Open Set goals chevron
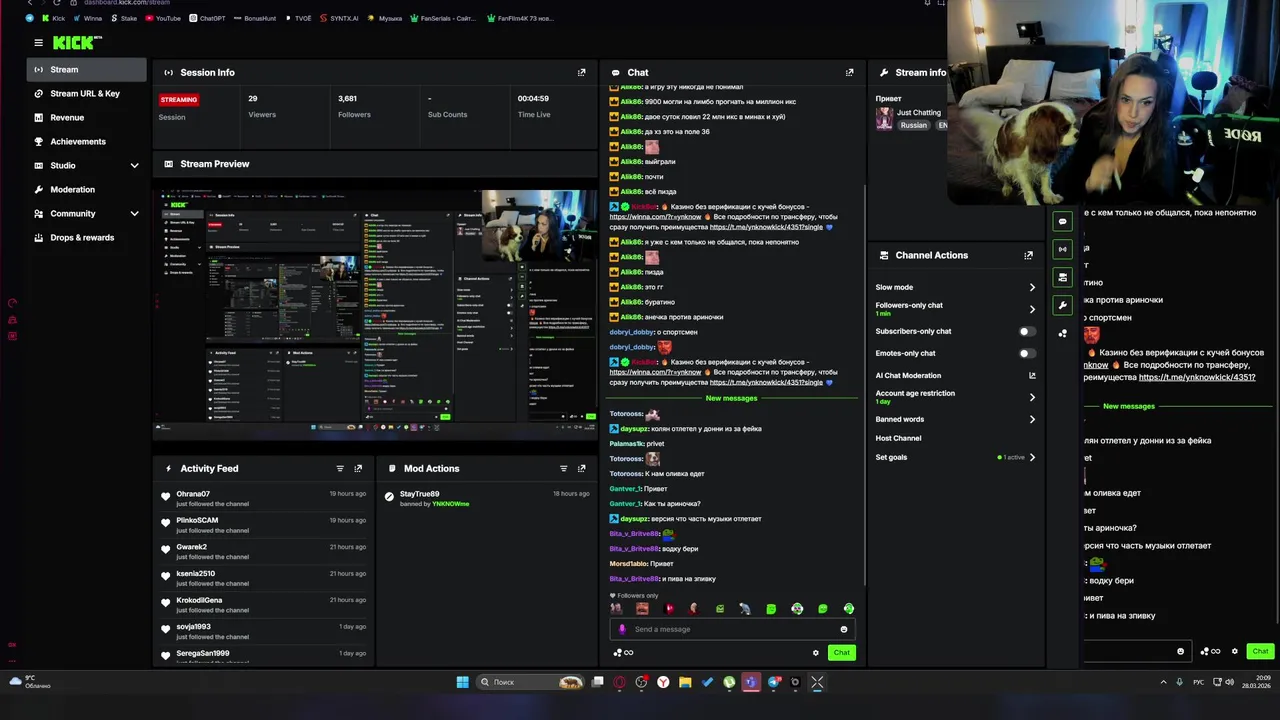 click(1032, 457)
